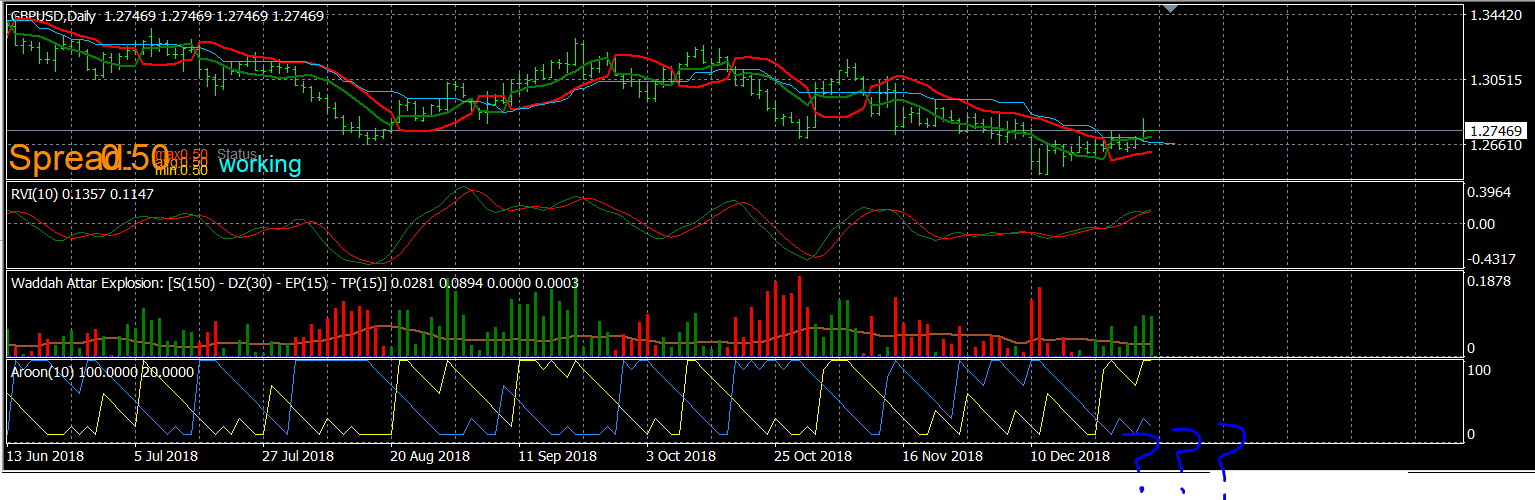This screenshot has width=1535, height=500.
Task: Click the 1.26610 price axis value
Action: point(1496,145)
